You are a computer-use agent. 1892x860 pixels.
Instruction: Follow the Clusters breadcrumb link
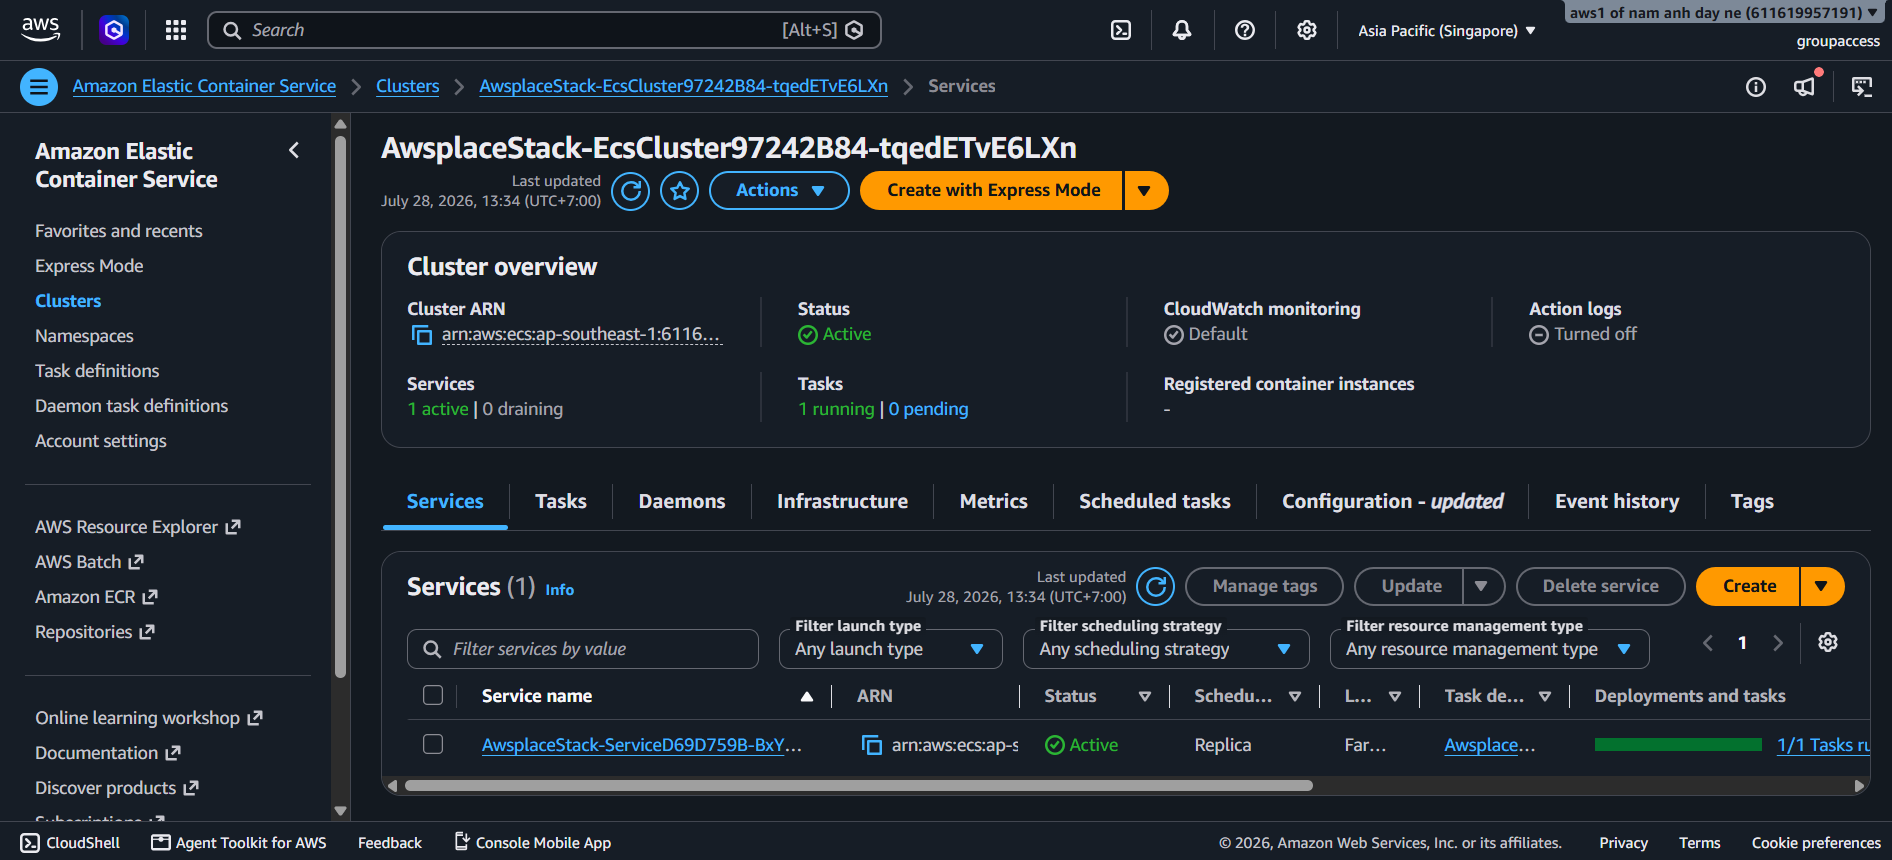pyautogui.click(x=407, y=86)
